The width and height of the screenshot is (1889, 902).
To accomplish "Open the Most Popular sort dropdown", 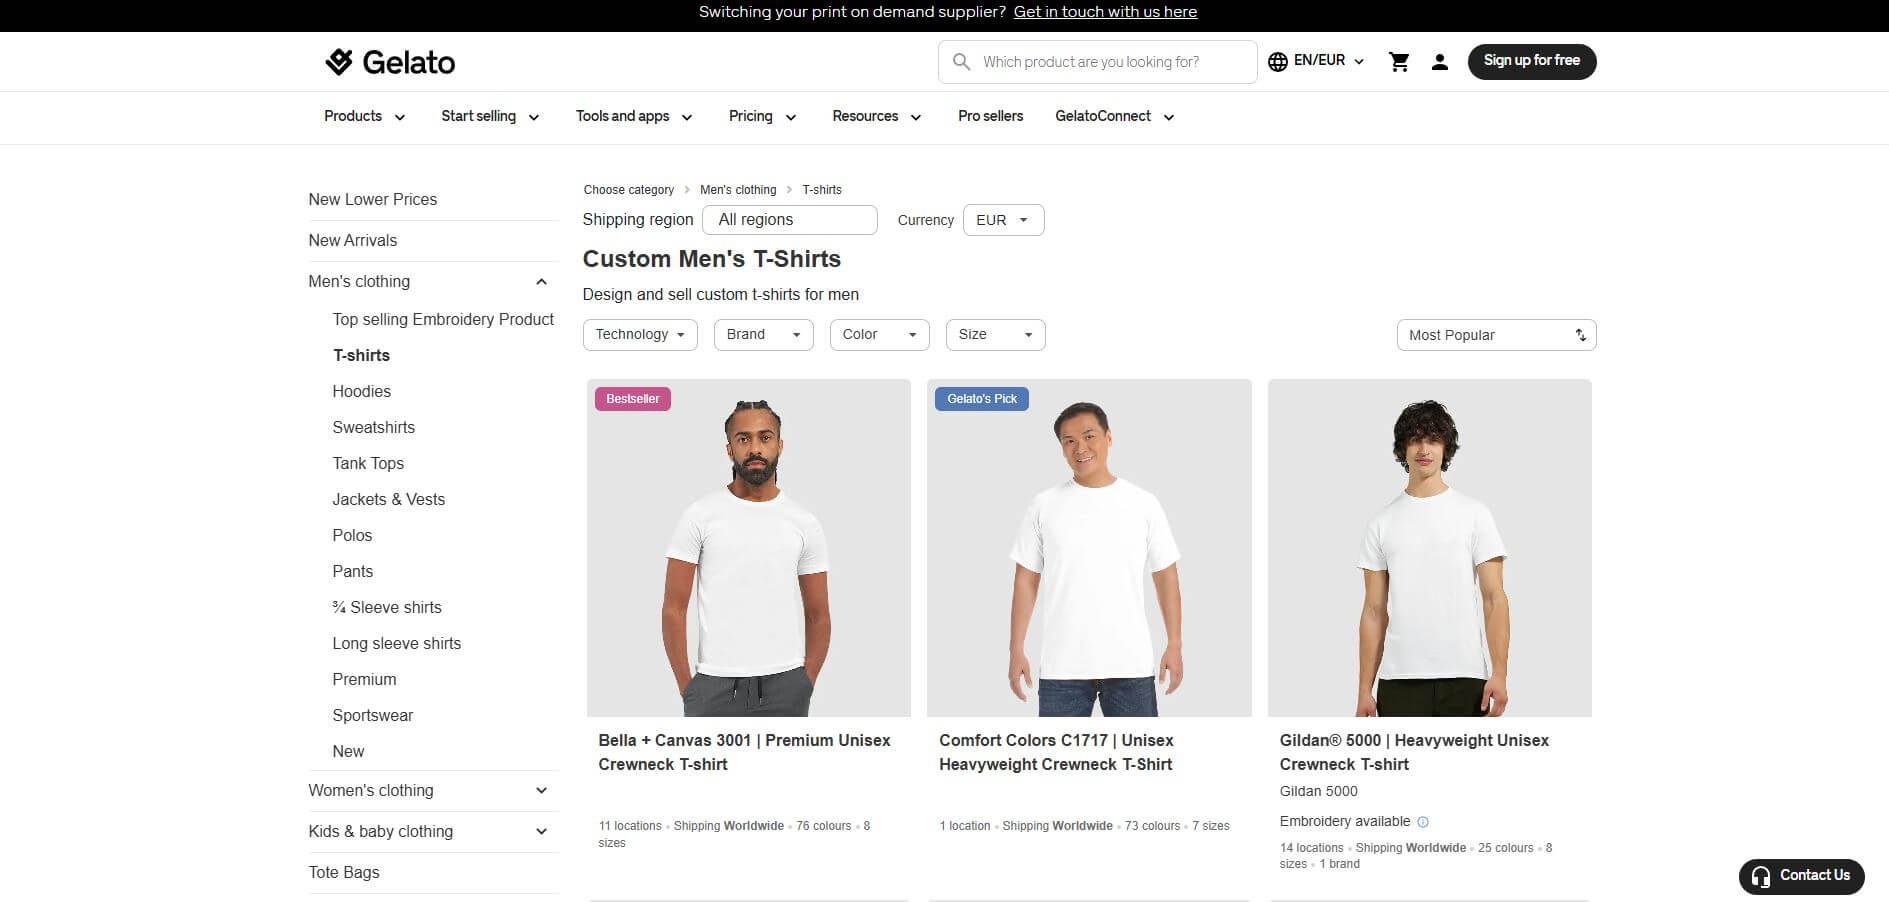I will 1496,335.
